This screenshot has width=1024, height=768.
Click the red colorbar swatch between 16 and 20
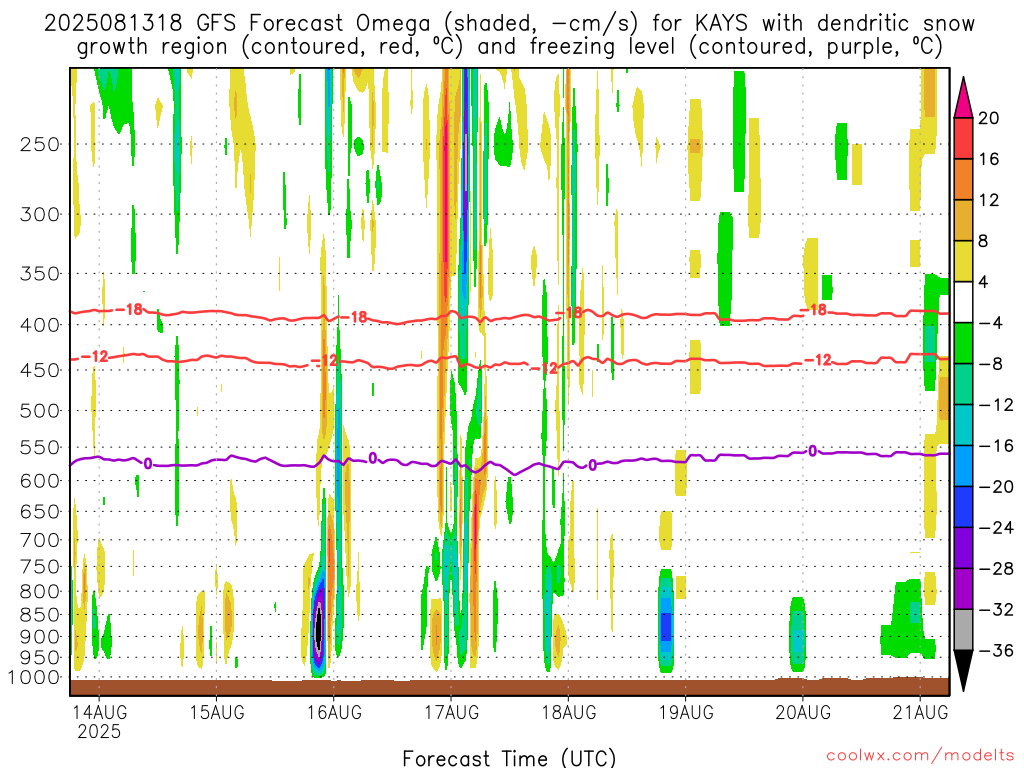click(963, 138)
